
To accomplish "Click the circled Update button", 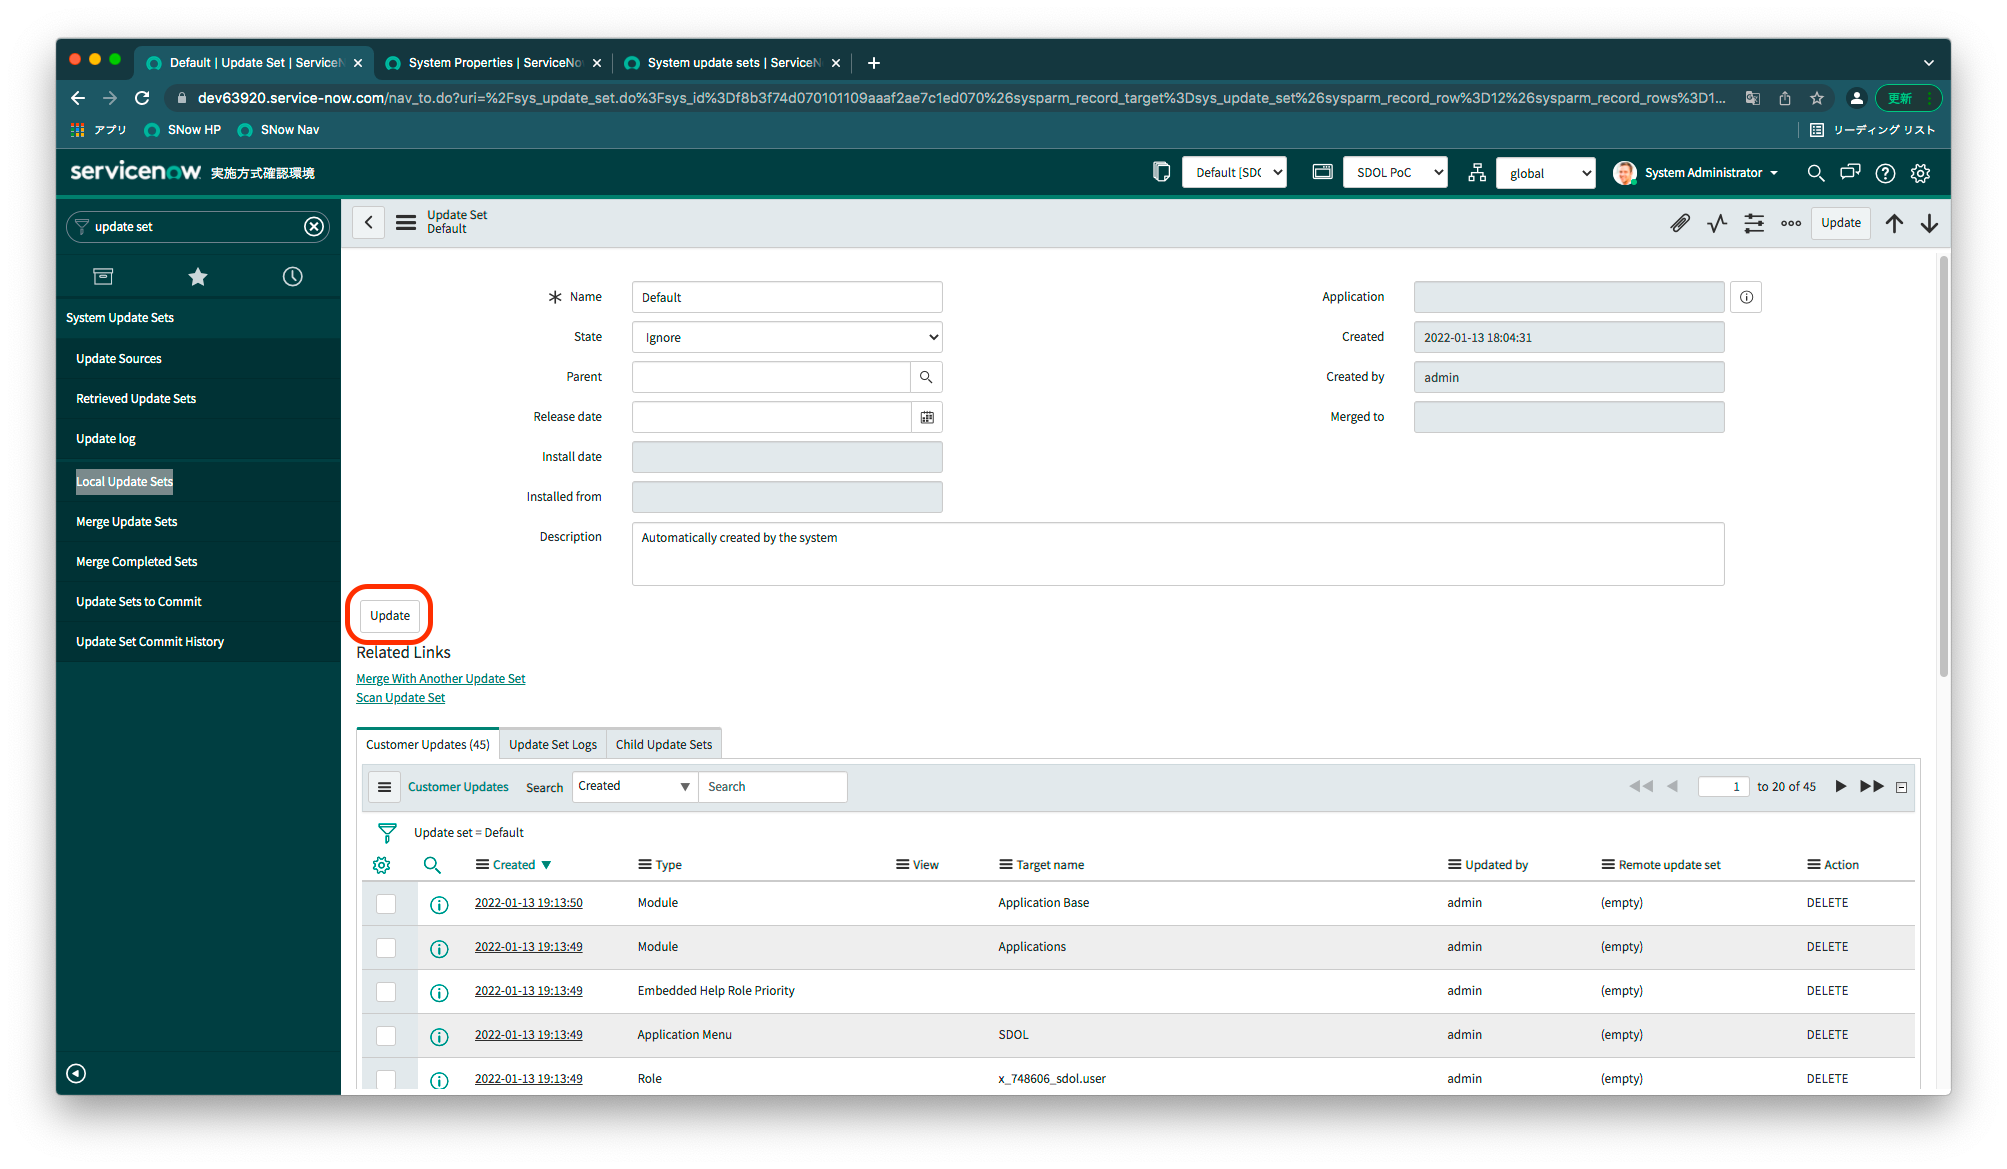I will (389, 615).
